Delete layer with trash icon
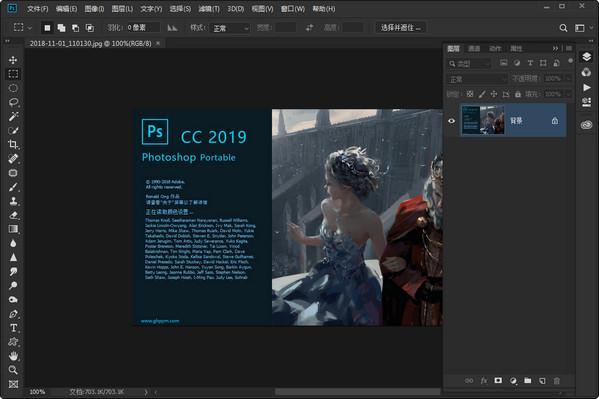This screenshot has height=399, width=599. point(557,380)
